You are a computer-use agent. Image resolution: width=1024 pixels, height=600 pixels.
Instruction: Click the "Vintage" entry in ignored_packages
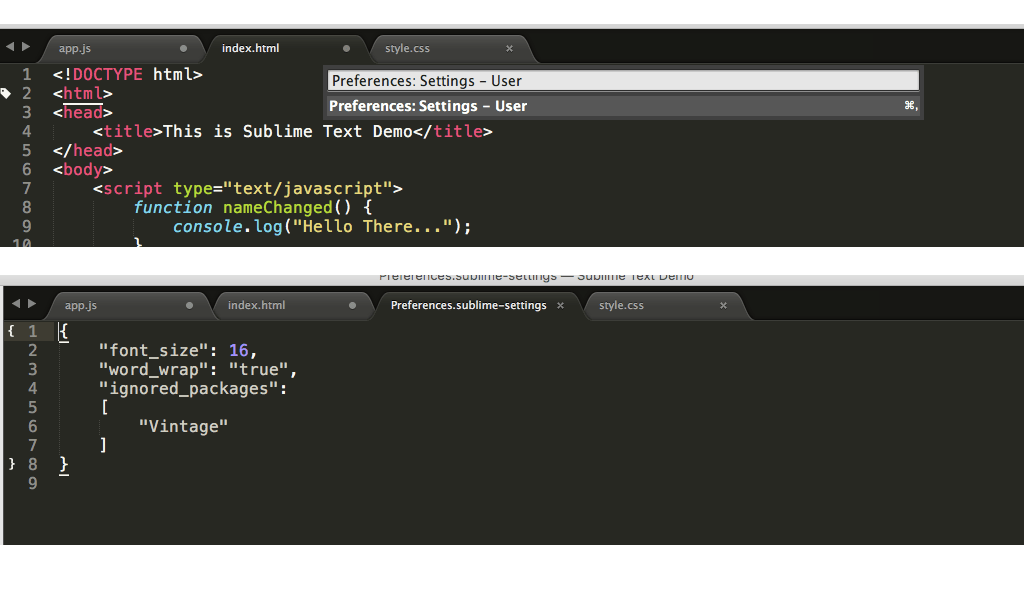click(x=183, y=425)
